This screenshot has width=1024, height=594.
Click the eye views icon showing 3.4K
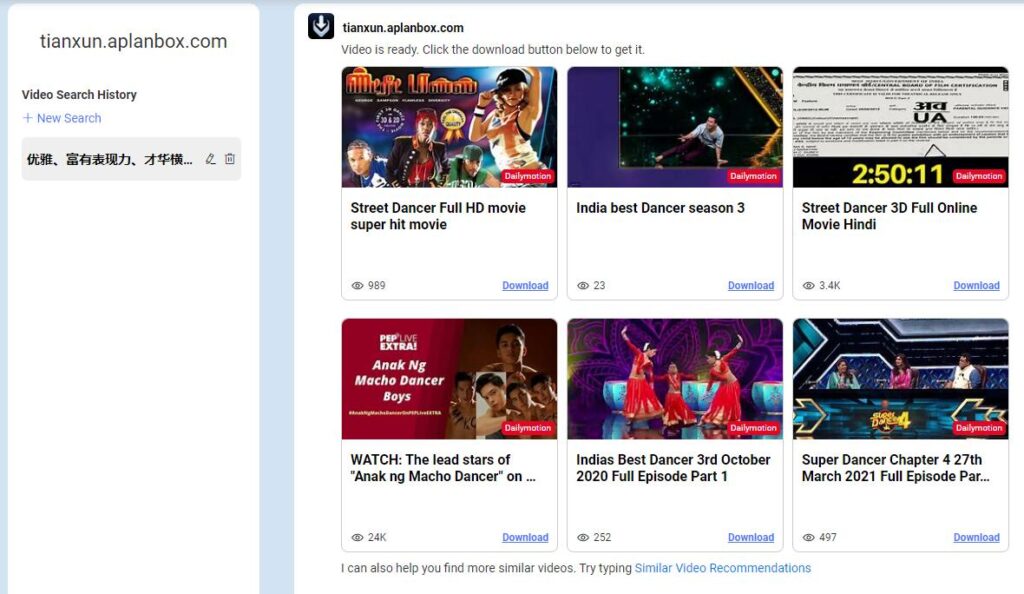pyautogui.click(x=808, y=285)
